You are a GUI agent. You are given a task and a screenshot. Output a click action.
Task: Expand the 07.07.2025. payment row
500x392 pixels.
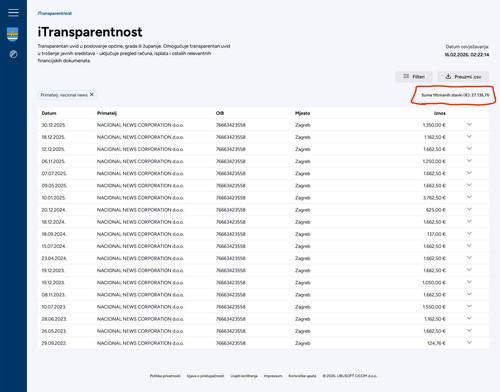[469, 173]
